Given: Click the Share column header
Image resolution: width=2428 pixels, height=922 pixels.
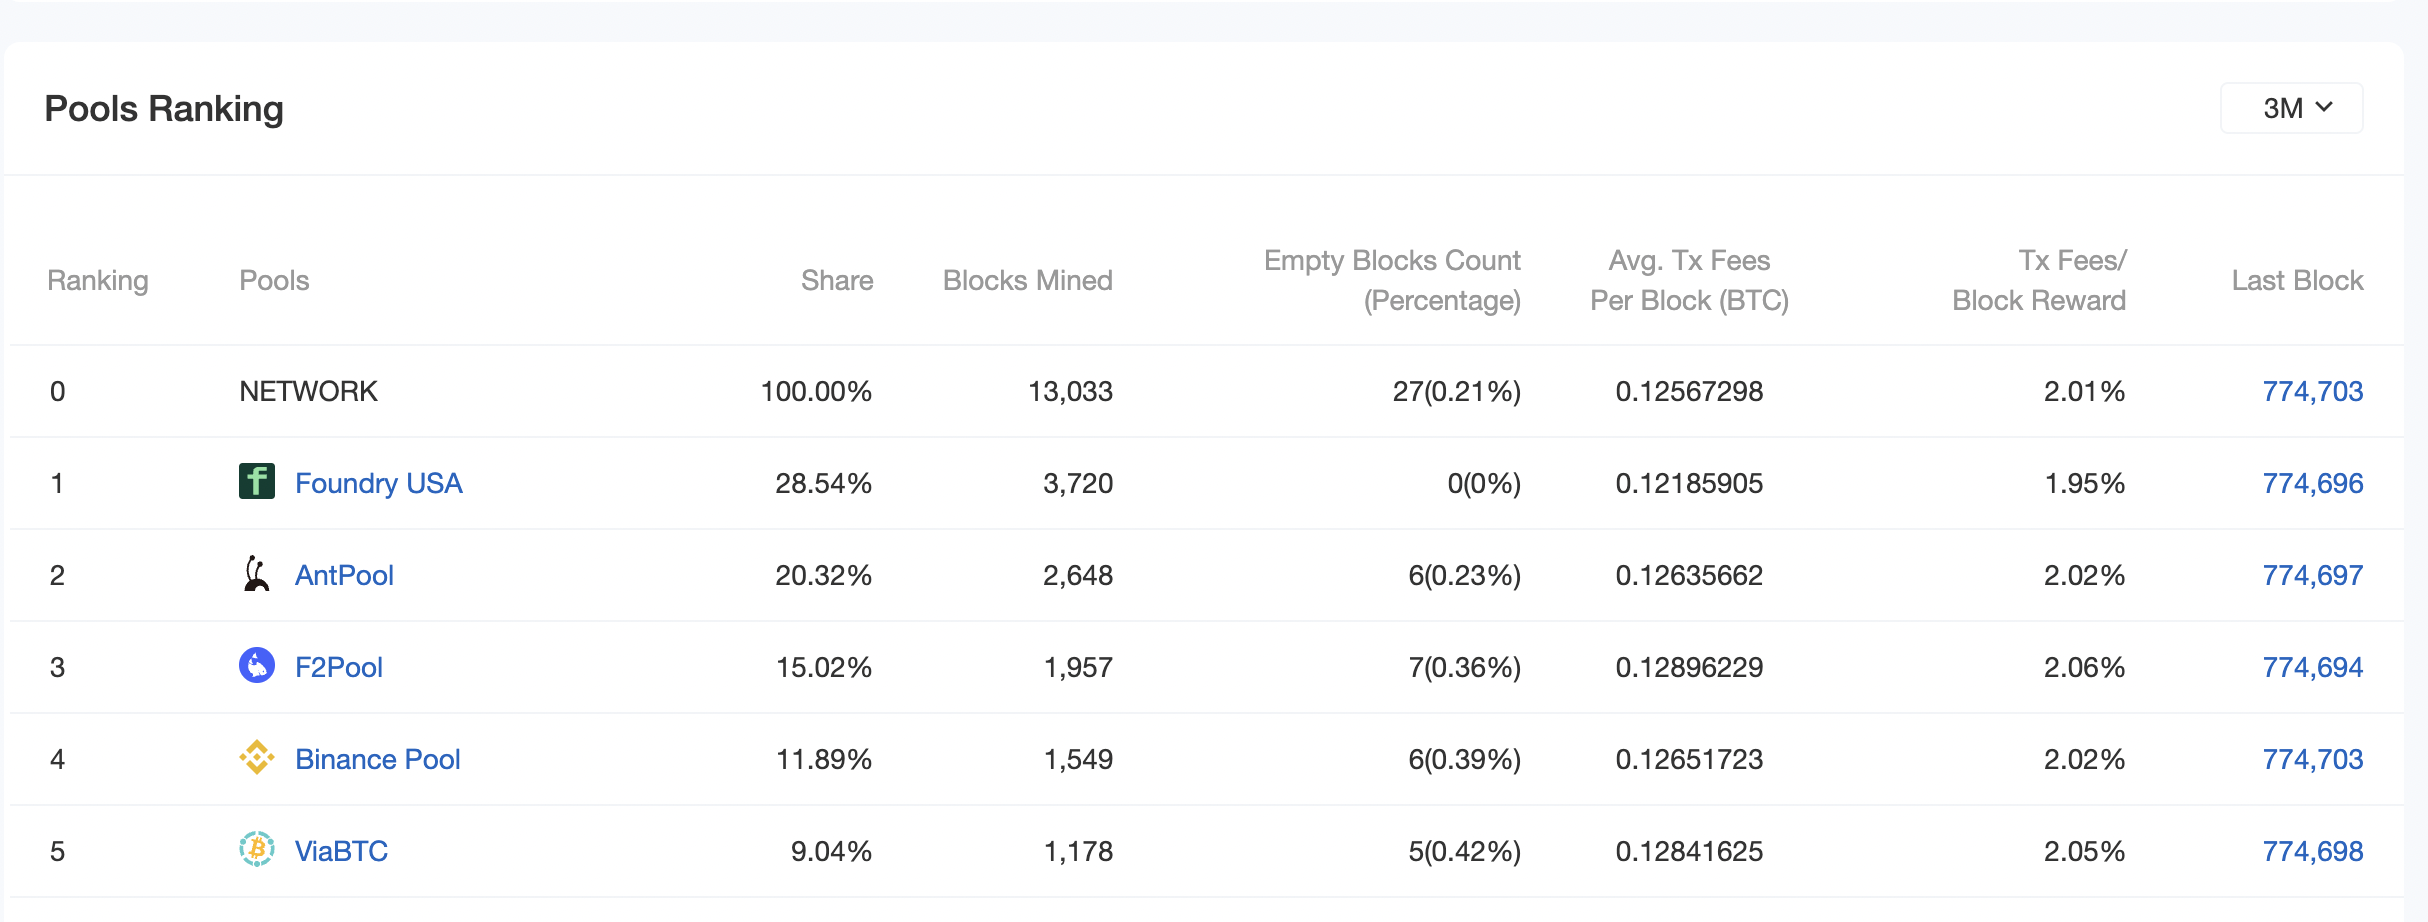Looking at the screenshot, I should pos(836,281).
